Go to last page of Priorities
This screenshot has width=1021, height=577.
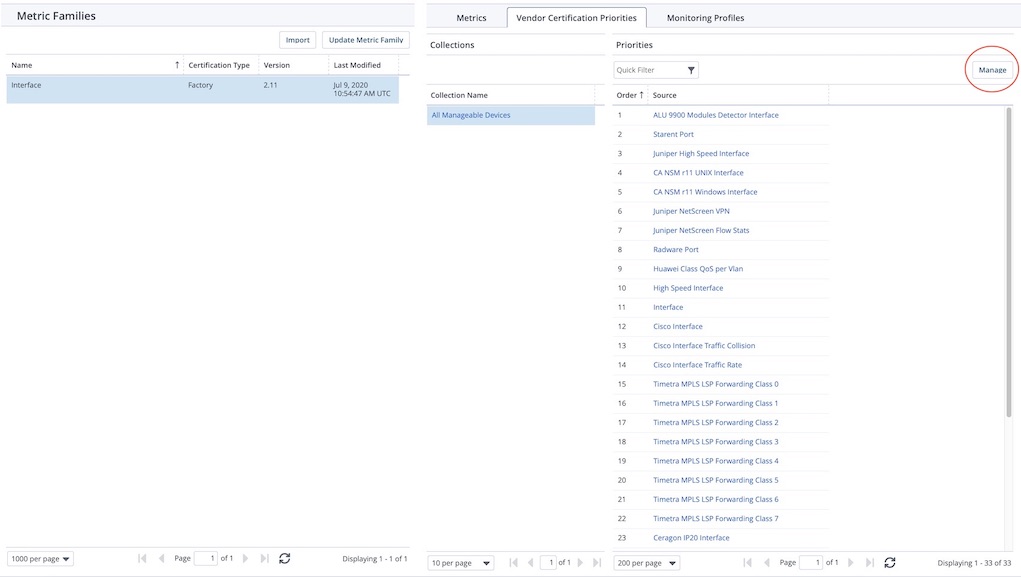click(x=868, y=563)
